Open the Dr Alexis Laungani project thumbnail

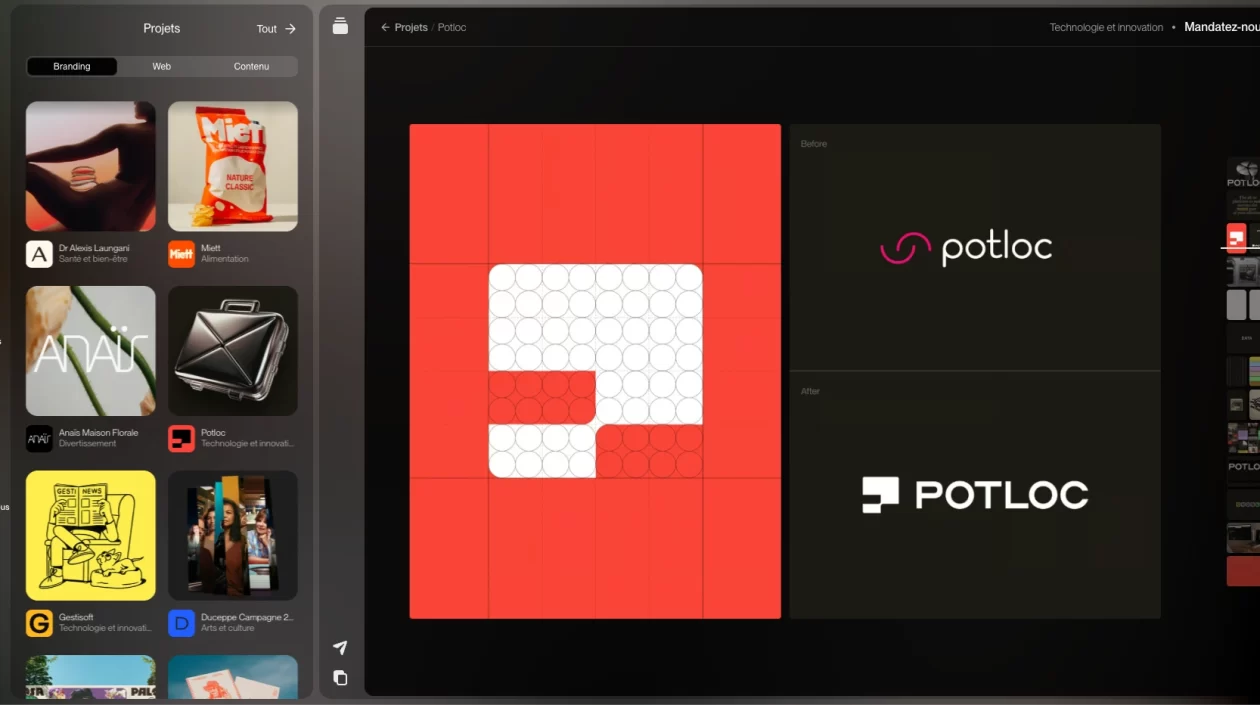[91, 166]
